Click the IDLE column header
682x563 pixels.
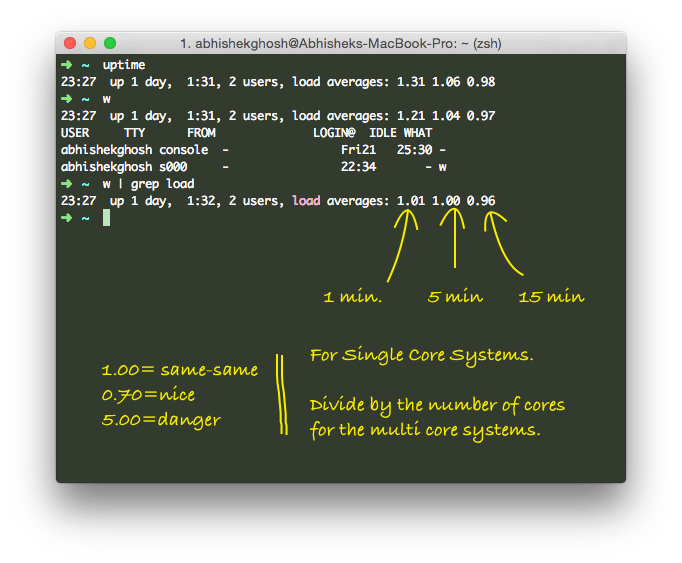[x=383, y=133]
